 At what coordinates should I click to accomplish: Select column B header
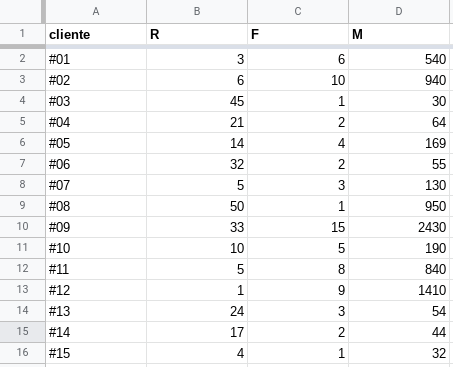pyautogui.click(x=197, y=11)
